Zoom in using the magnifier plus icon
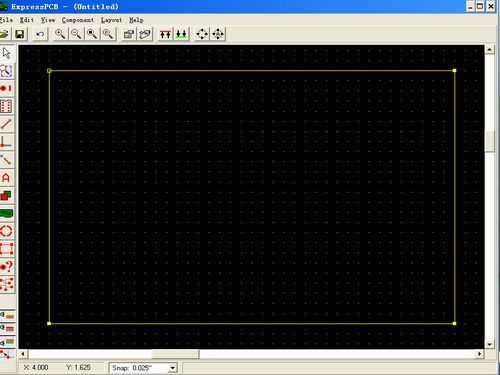The height and width of the screenshot is (375, 500). [x=60, y=34]
